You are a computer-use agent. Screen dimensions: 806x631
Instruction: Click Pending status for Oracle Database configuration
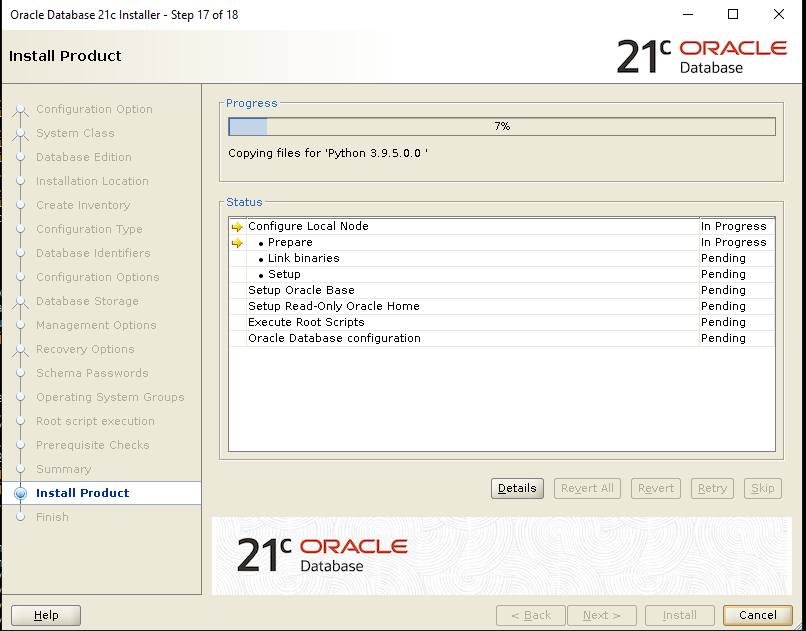[x=723, y=338]
